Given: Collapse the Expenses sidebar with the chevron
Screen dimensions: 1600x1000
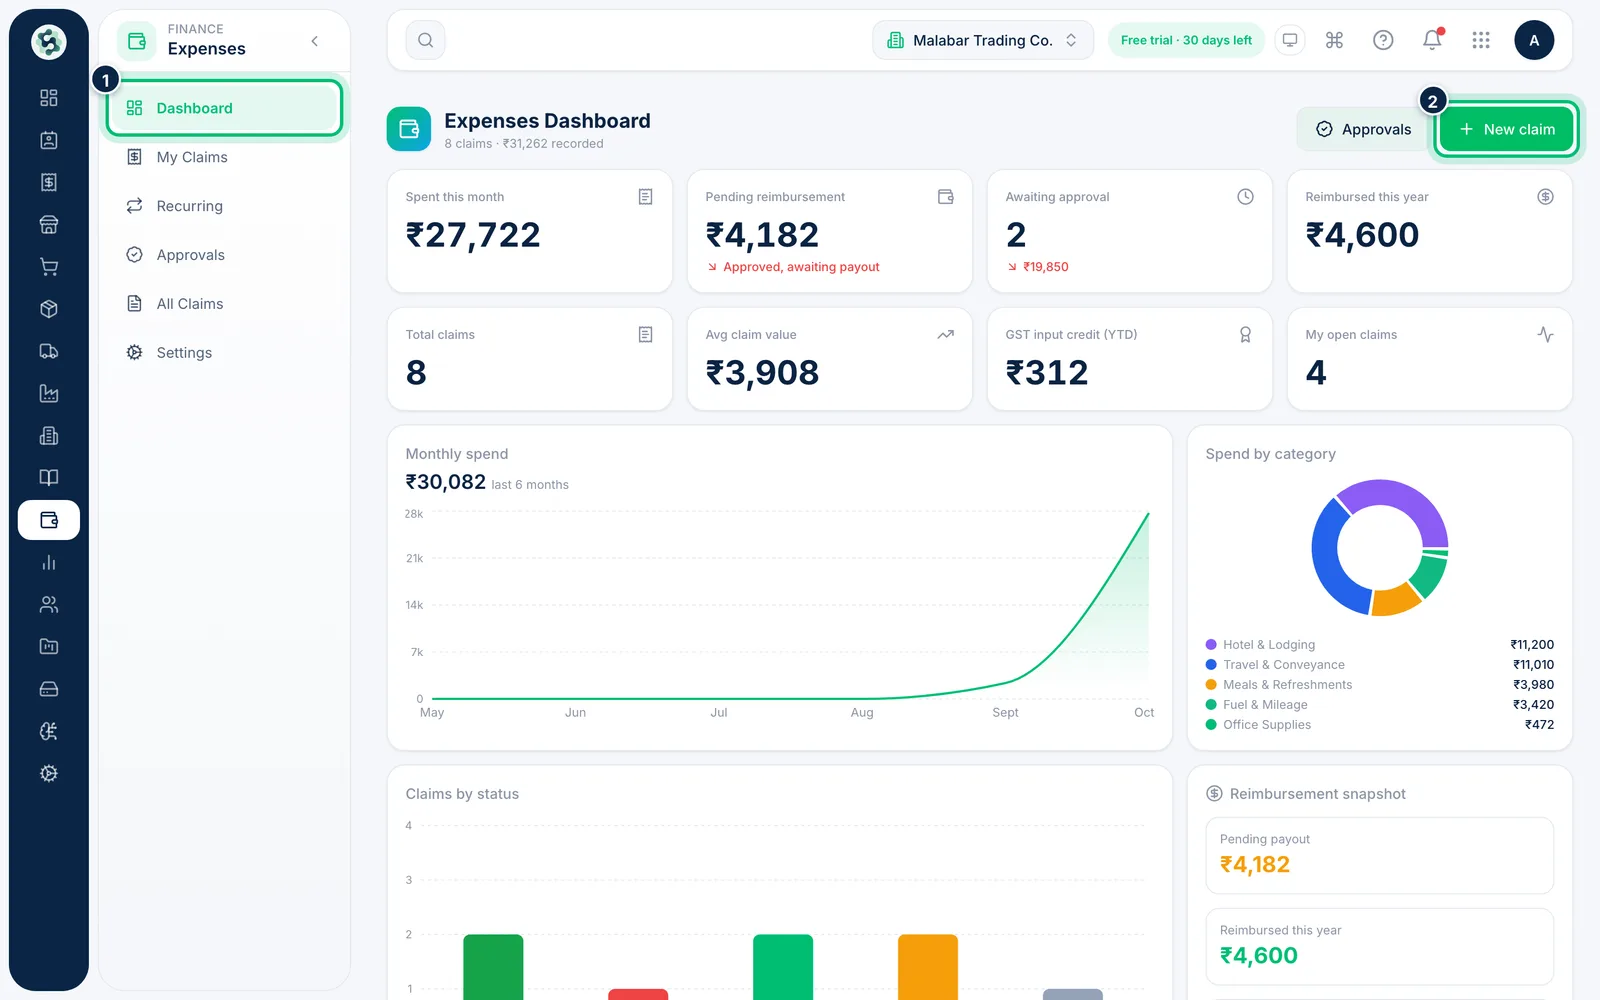Looking at the screenshot, I should [315, 41].
